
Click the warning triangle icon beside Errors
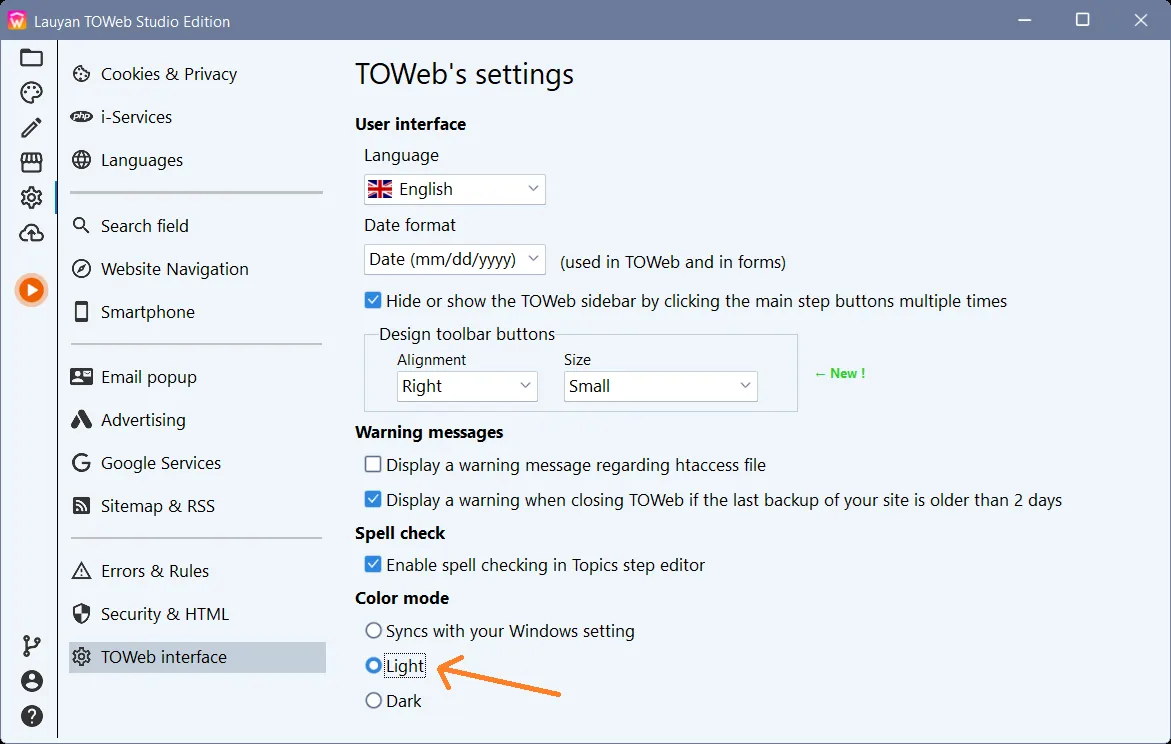click(x=81, y=571)
